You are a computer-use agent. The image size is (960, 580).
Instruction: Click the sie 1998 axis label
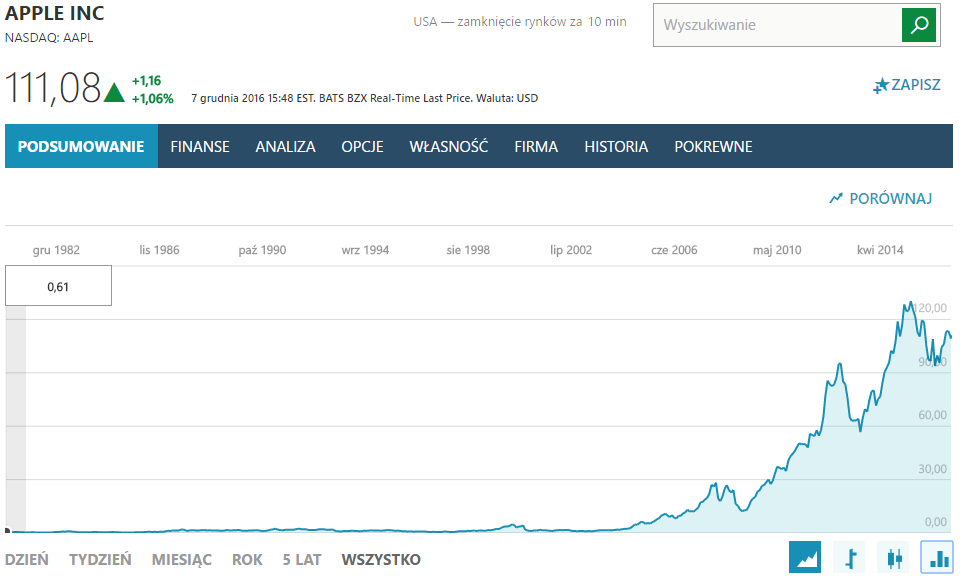tap(468, 250)
